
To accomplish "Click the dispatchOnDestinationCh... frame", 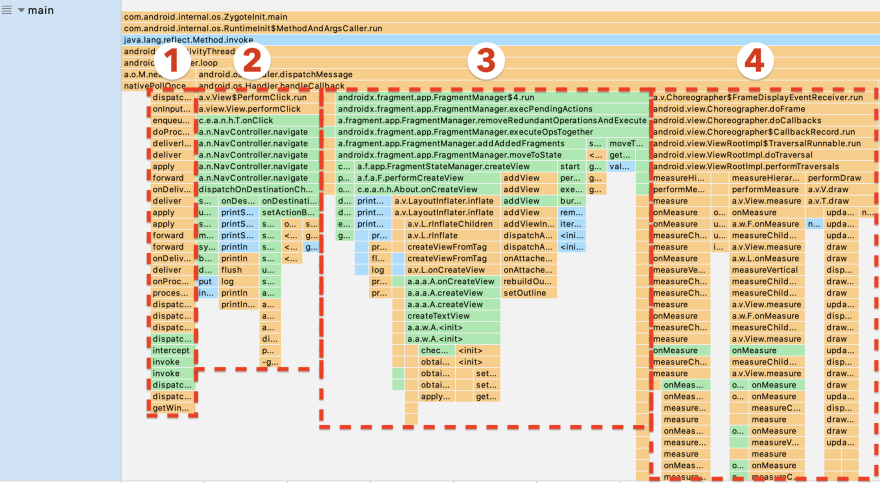I will coord(258,189).
